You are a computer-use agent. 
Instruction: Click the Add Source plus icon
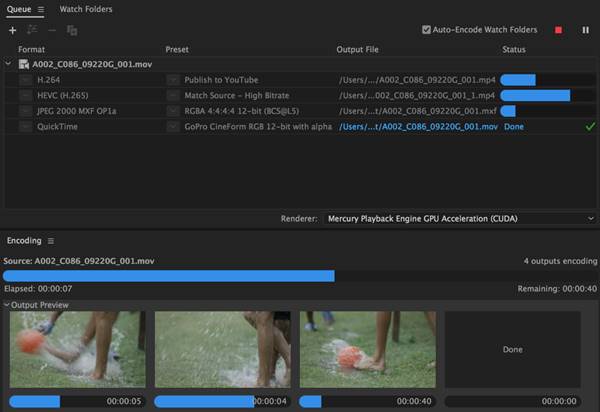[x=12, y=30]
